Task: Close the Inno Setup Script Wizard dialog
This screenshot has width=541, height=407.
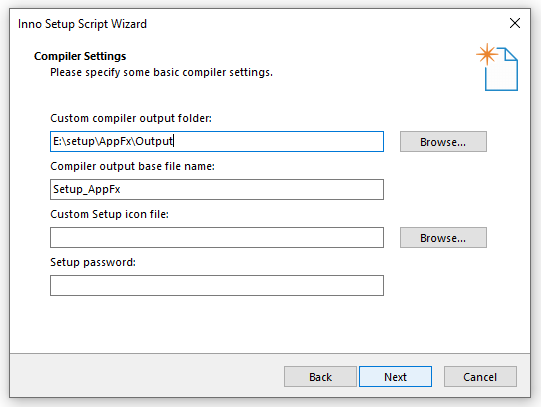Action: click(514, 23)
